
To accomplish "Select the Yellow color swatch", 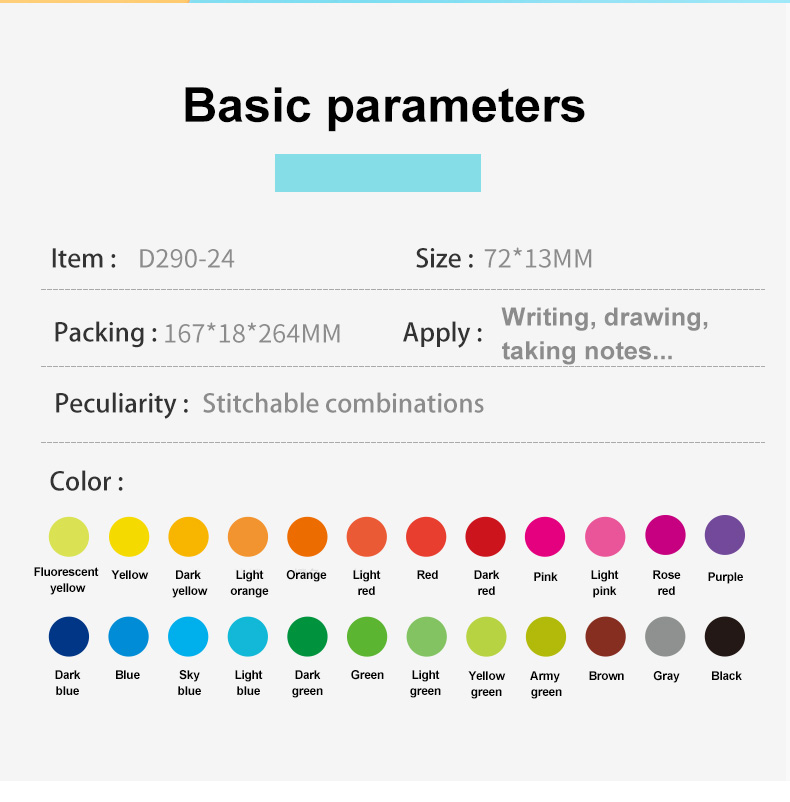I will point(128,536).
